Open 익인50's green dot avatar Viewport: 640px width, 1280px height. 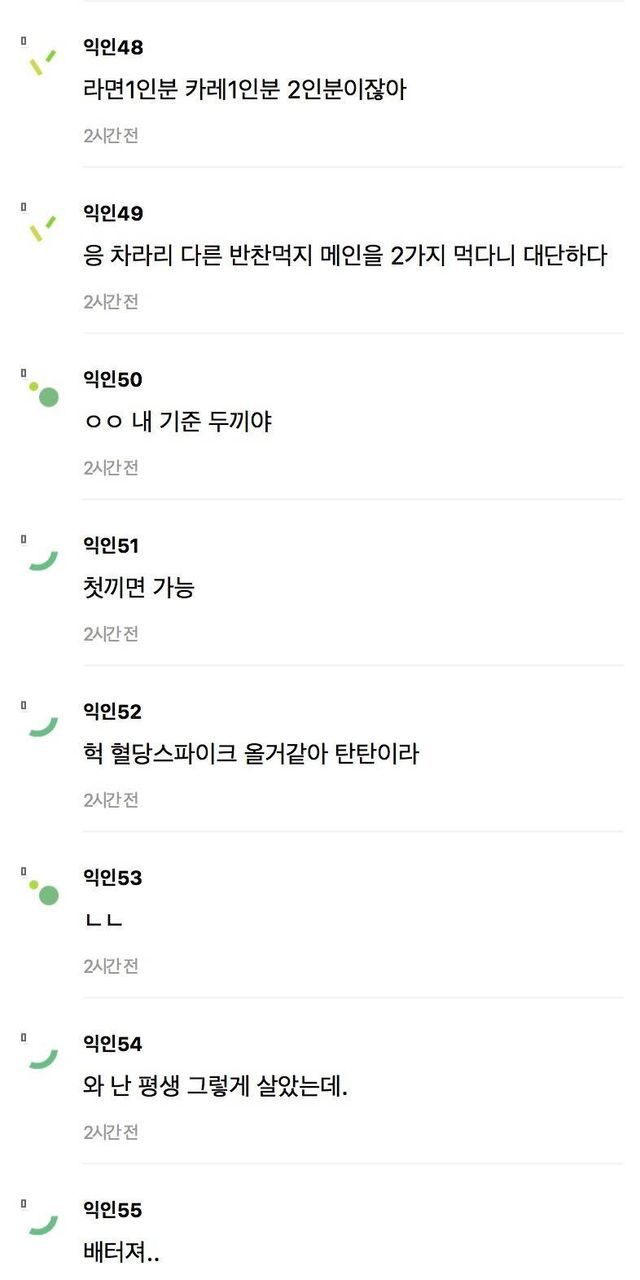[44, 394]
